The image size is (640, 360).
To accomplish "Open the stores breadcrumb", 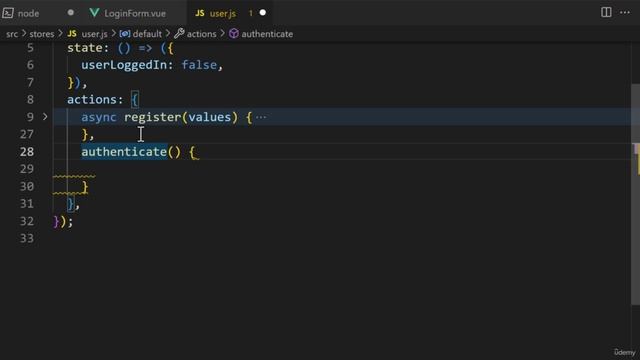I will (x=42, y=34).
